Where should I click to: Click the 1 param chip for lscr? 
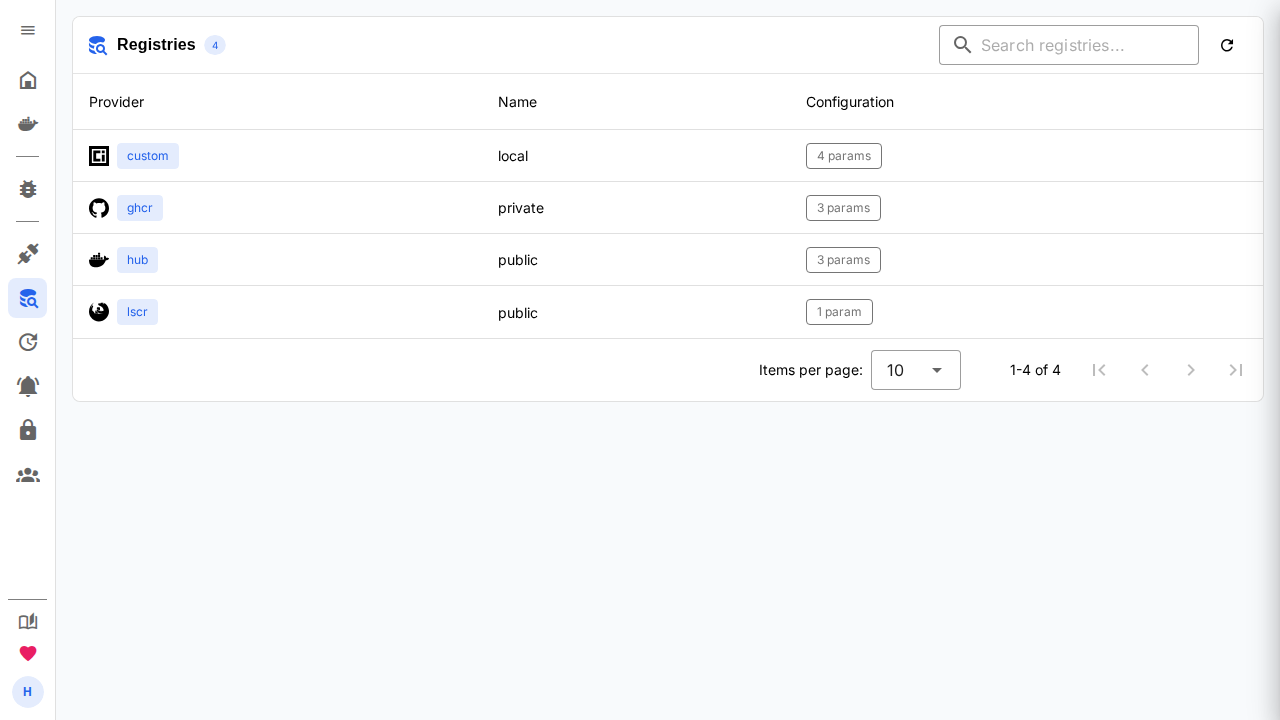[839, 312]
